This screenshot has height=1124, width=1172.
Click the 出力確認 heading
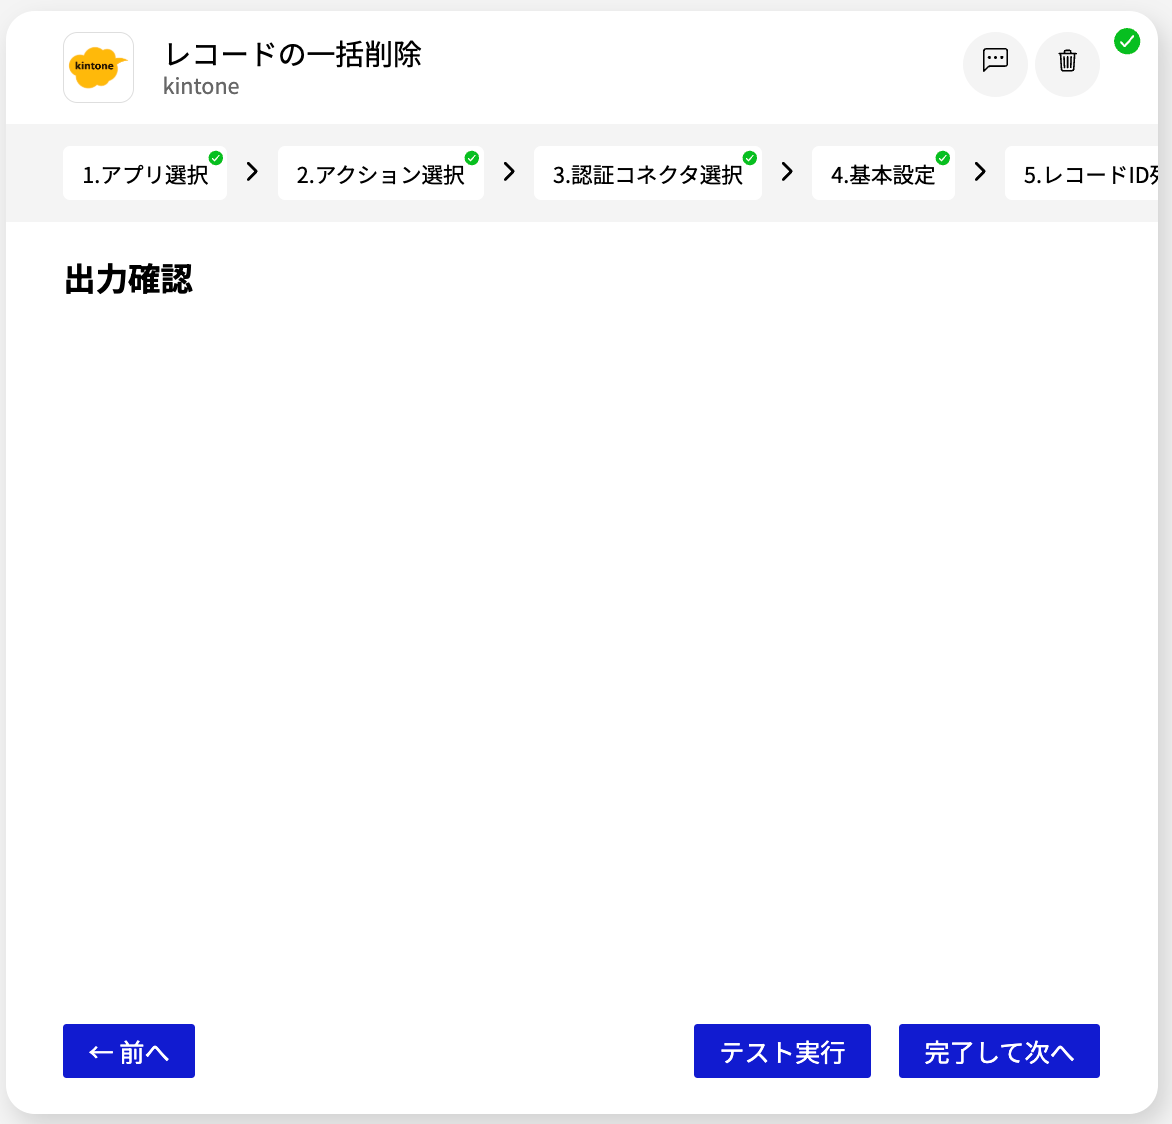coord(128,280)
